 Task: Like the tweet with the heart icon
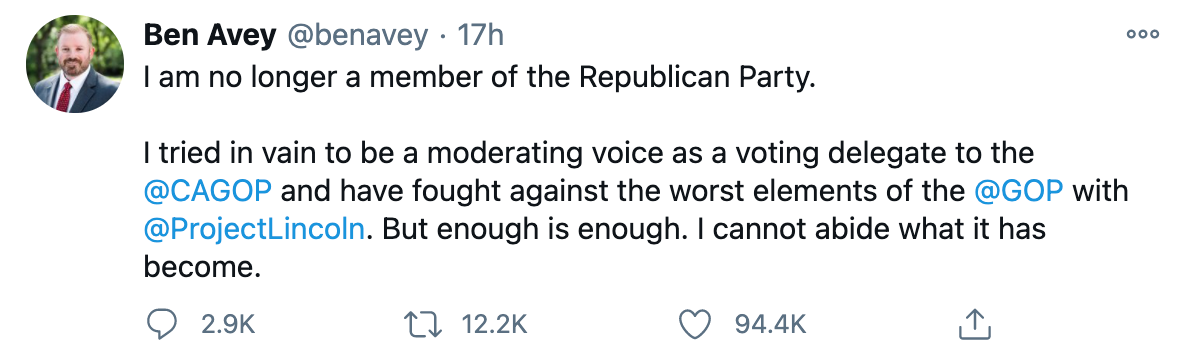click(693, 324)
